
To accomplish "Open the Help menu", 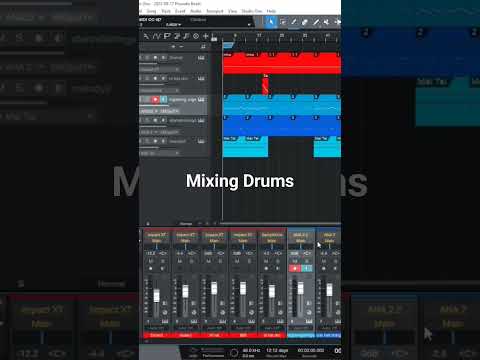I will click(271, 11).
